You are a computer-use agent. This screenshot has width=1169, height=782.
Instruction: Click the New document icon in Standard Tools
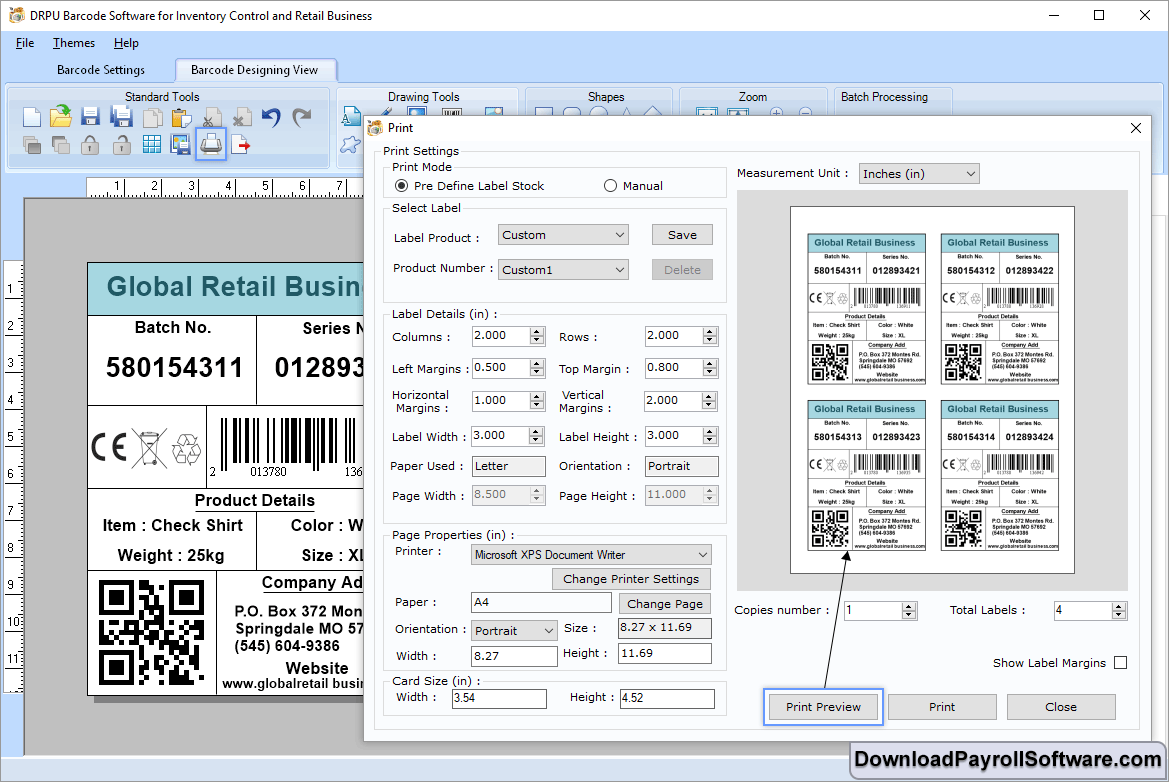(x=32, y=117)
